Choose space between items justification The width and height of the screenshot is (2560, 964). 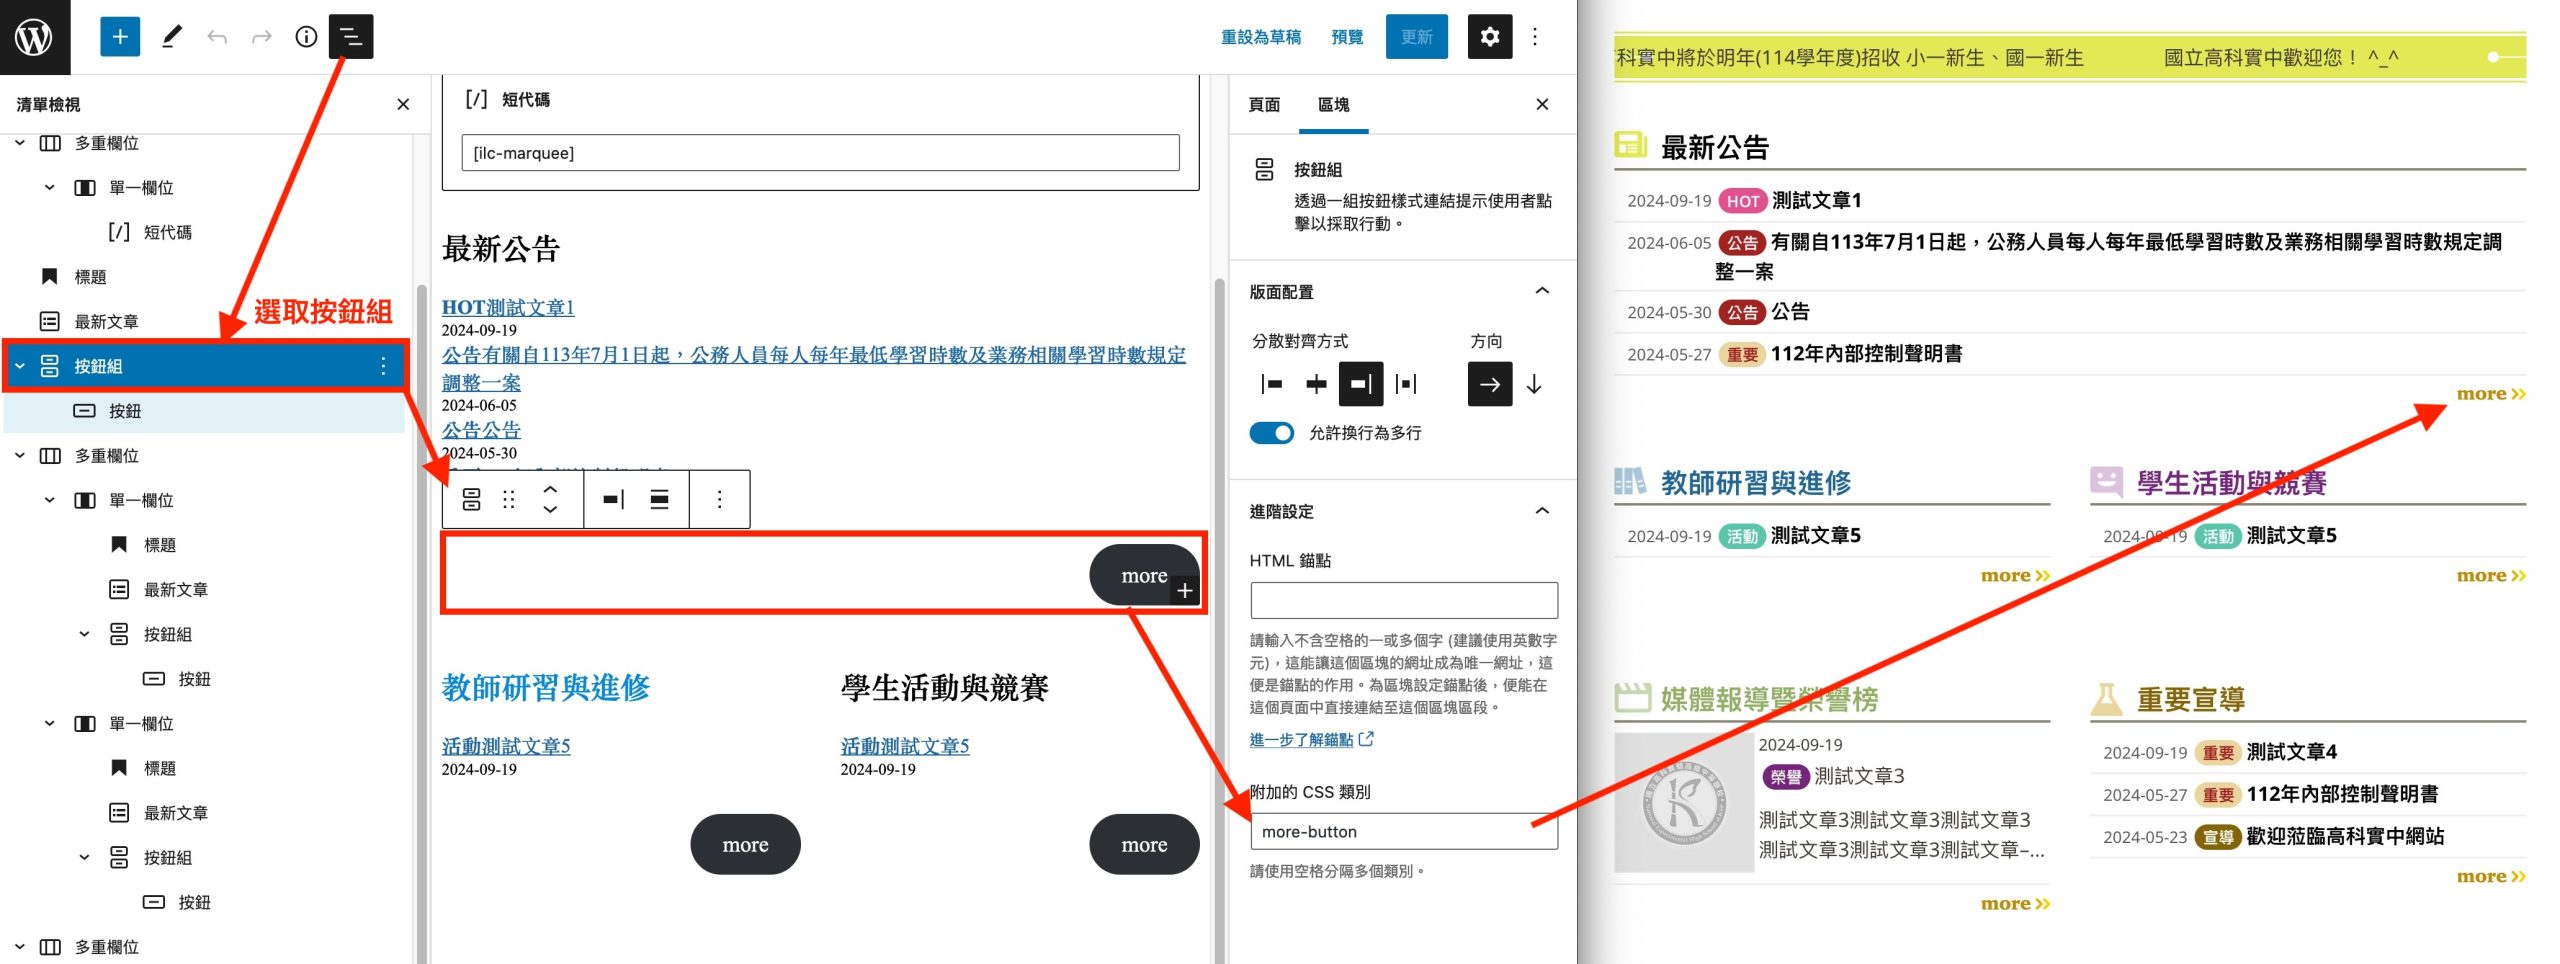1405,384
